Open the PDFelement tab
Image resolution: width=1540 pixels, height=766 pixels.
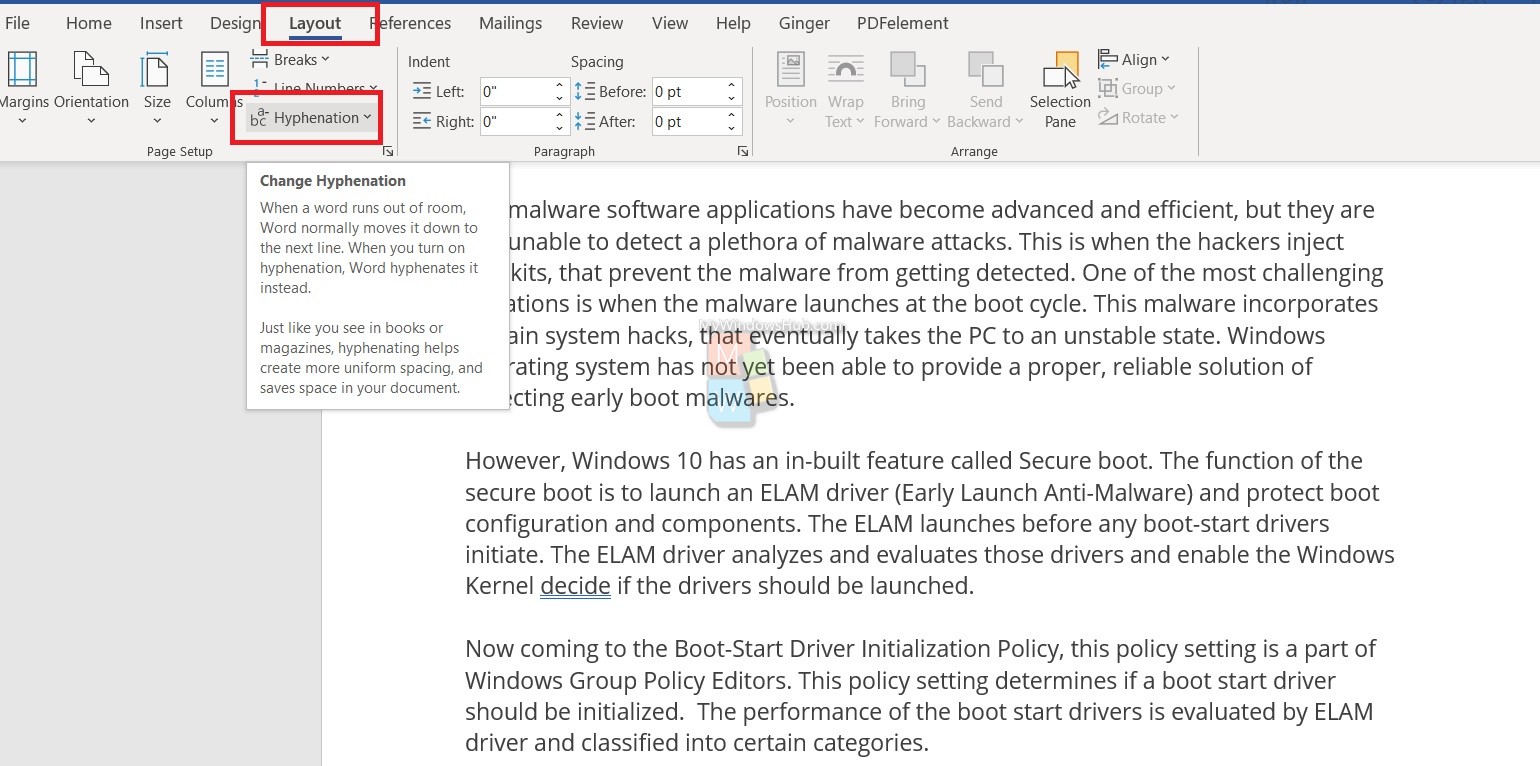[x=903, y=23]
